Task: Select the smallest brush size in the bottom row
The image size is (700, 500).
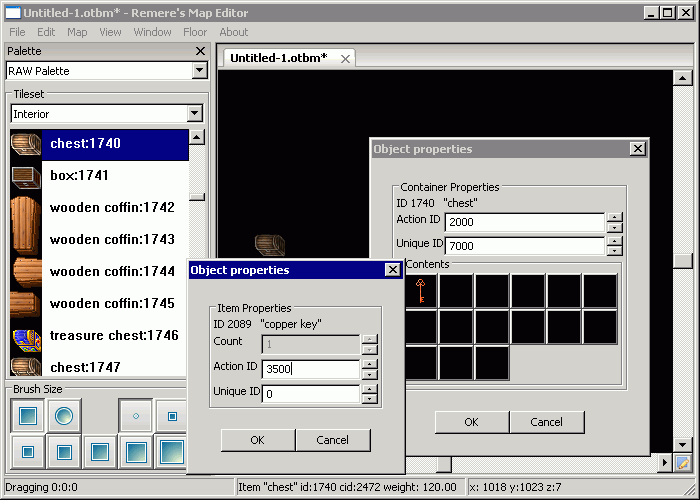Action: [28, 452]
